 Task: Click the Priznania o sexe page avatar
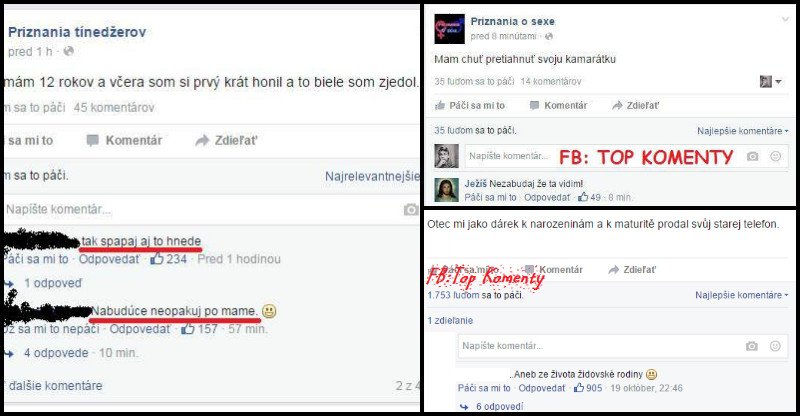click(449, 29)
